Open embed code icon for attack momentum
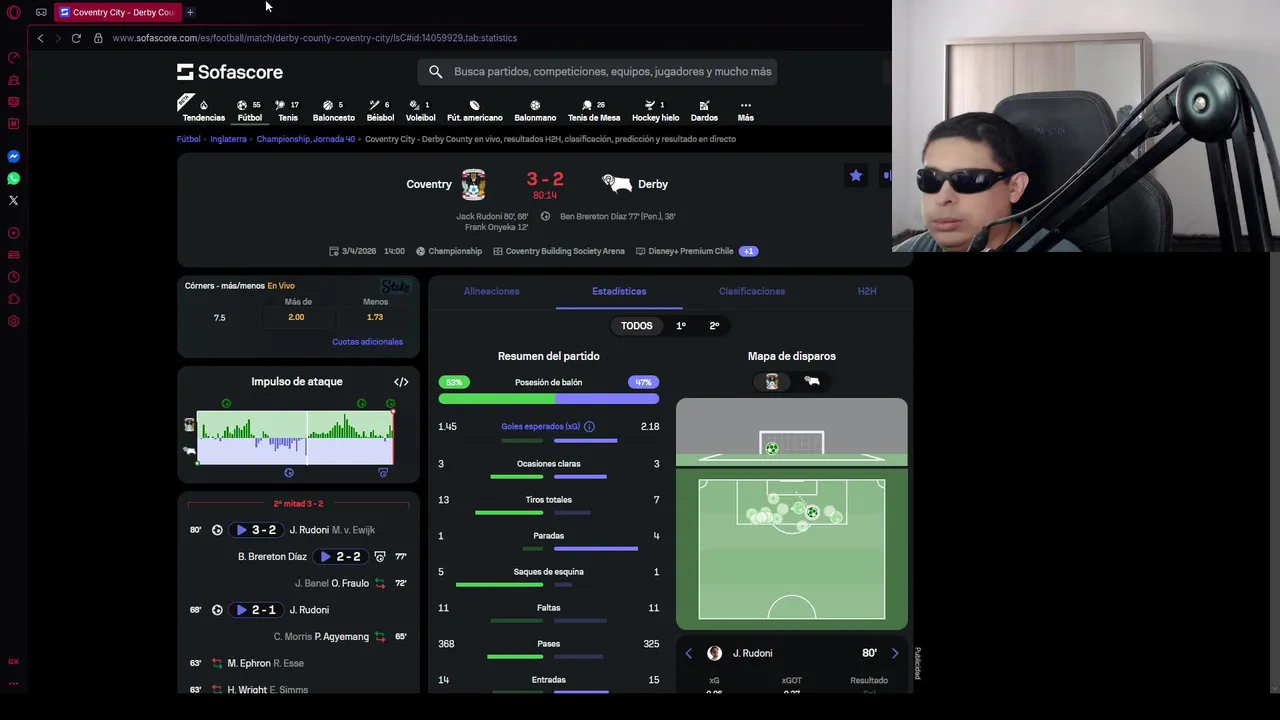Image resolution: width=1280 pixels, height=720 pixels. (401, 382)
